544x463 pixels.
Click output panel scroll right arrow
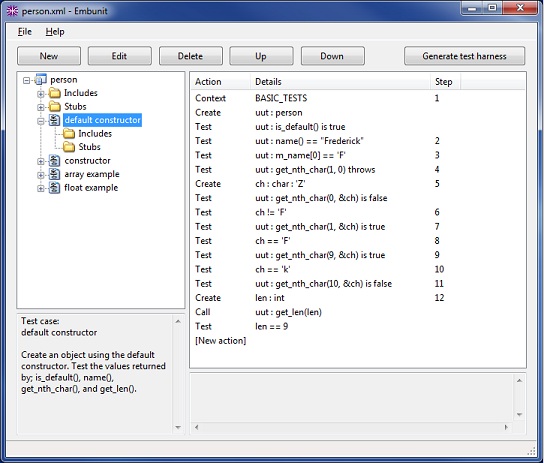pos(506,427)
